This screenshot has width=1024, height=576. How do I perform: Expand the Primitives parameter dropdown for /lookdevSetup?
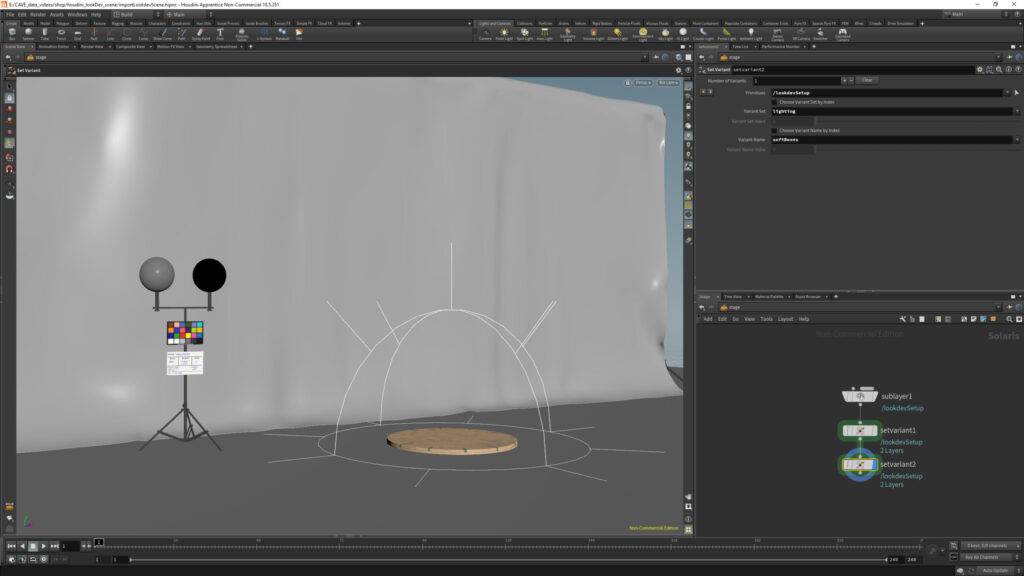click(x=1007, y=92)
